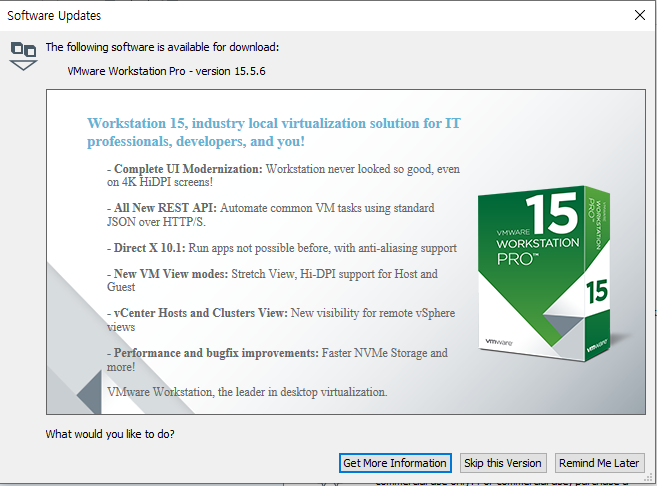
Task: Click the Direct X 10.1 feature line
Action: pyautogui.click(x=284, y=248)
